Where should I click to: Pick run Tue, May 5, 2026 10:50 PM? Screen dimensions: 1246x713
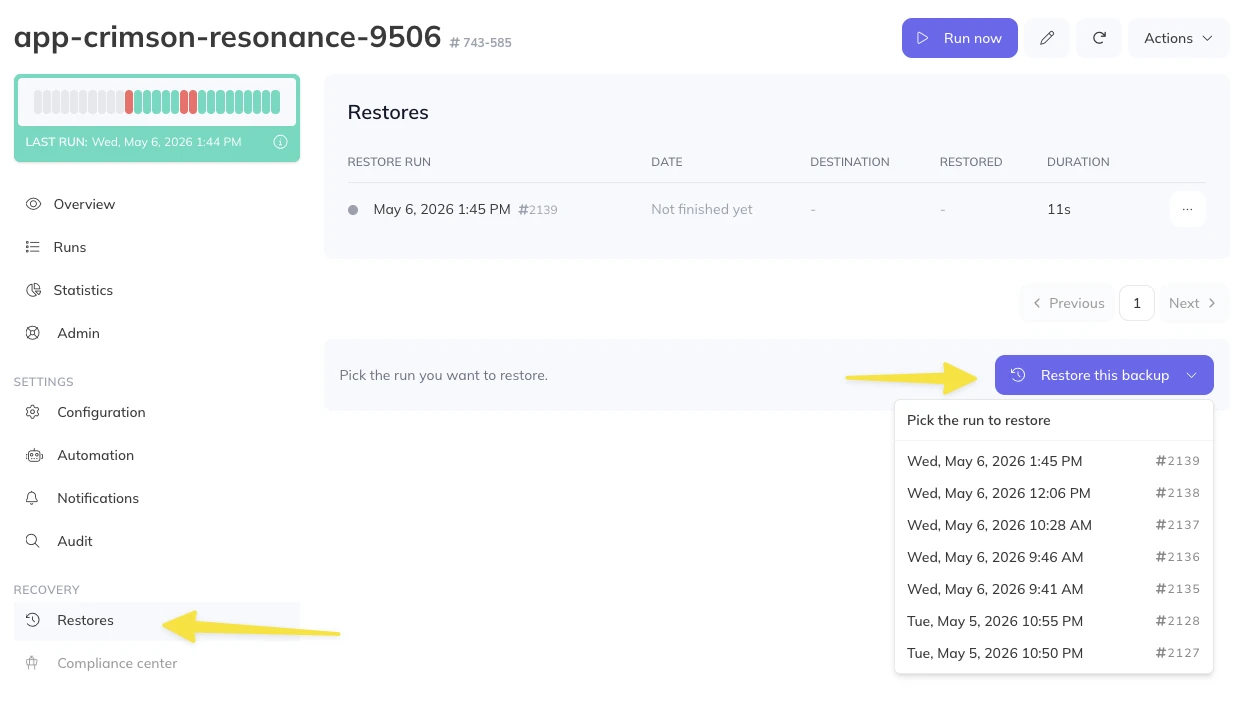[1053, 653]
